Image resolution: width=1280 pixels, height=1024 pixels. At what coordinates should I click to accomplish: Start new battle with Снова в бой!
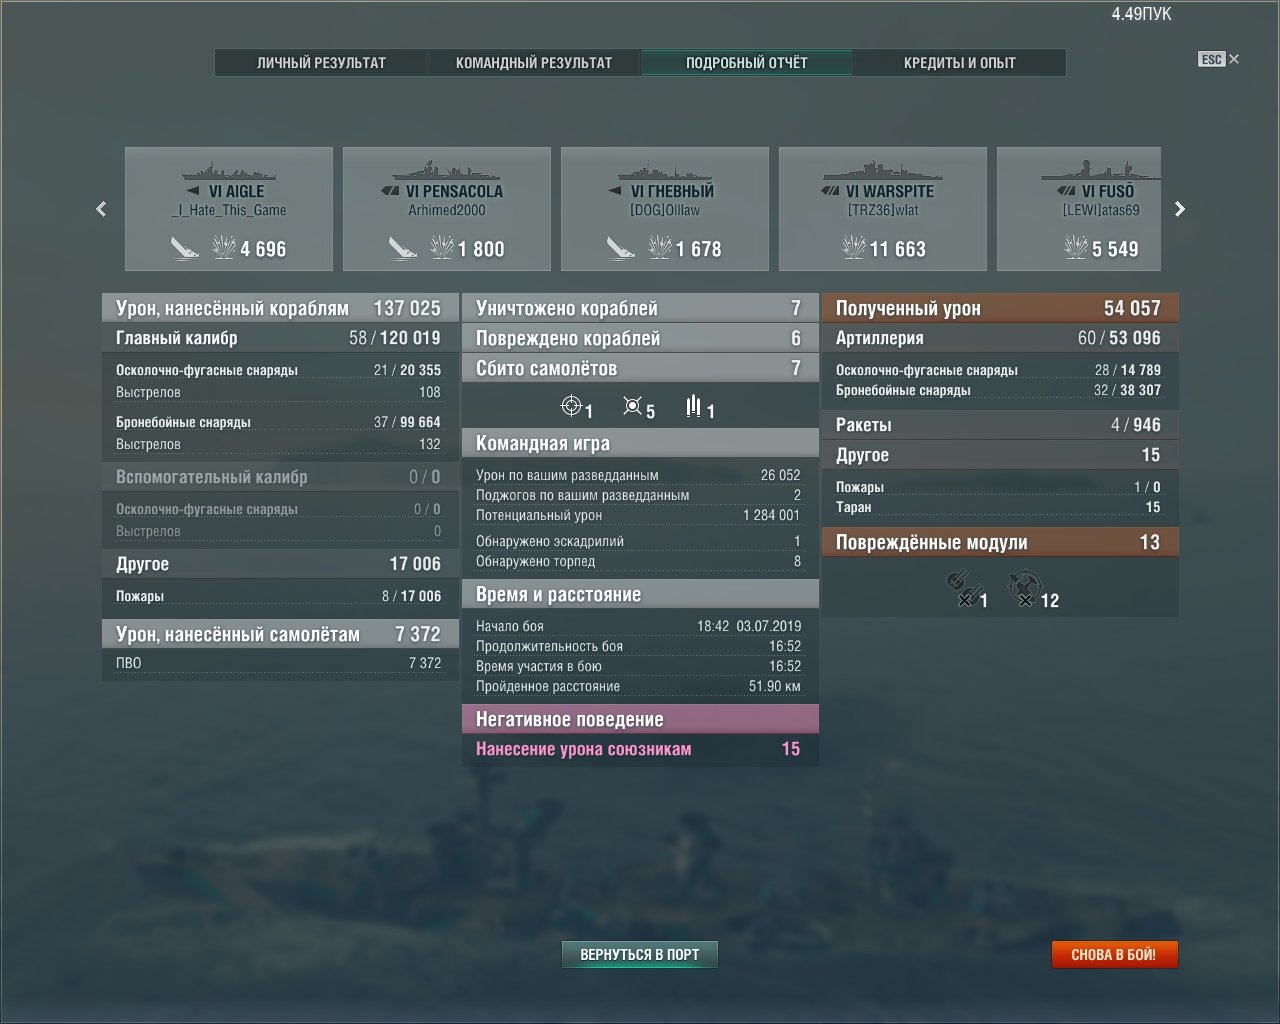click(x=1114, y=955)
